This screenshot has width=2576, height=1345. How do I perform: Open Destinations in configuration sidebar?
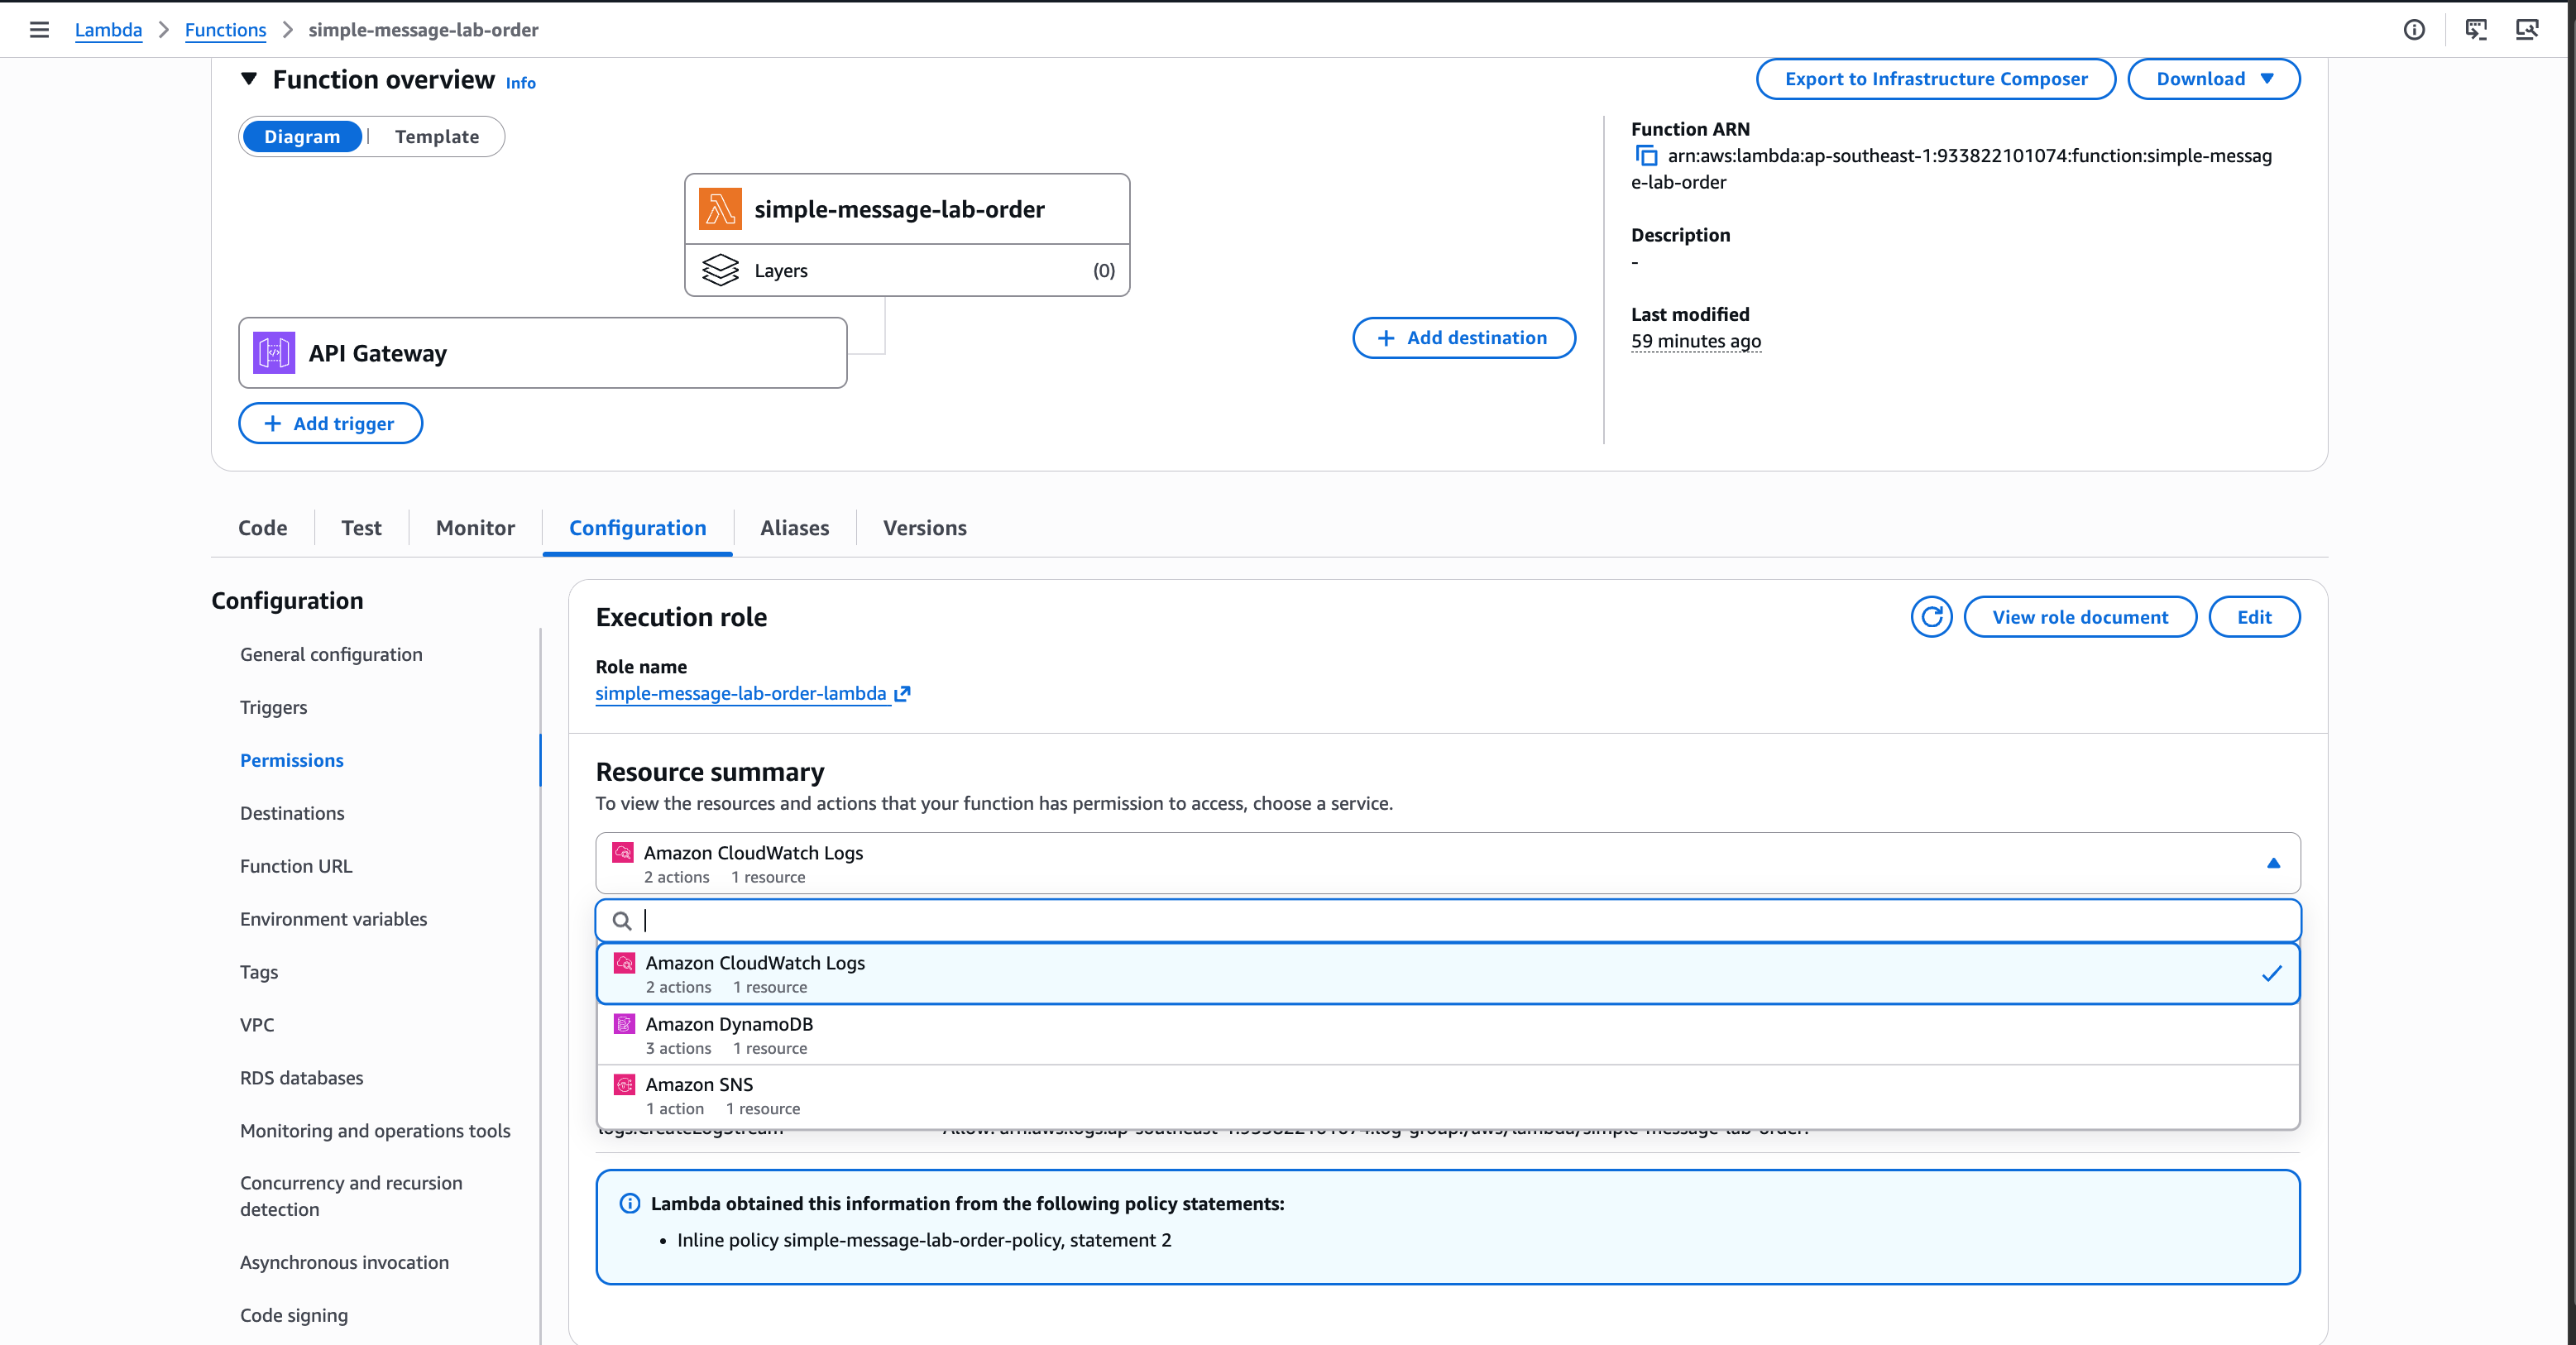click(292, 813)
